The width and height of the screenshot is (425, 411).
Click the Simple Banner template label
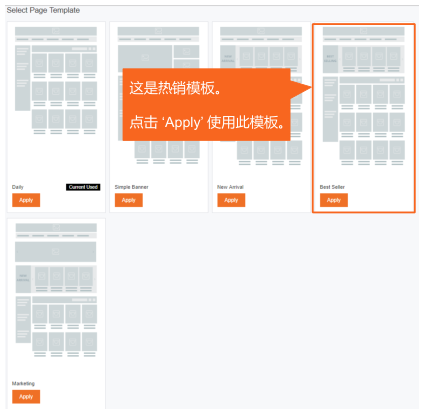pos(131,187)
